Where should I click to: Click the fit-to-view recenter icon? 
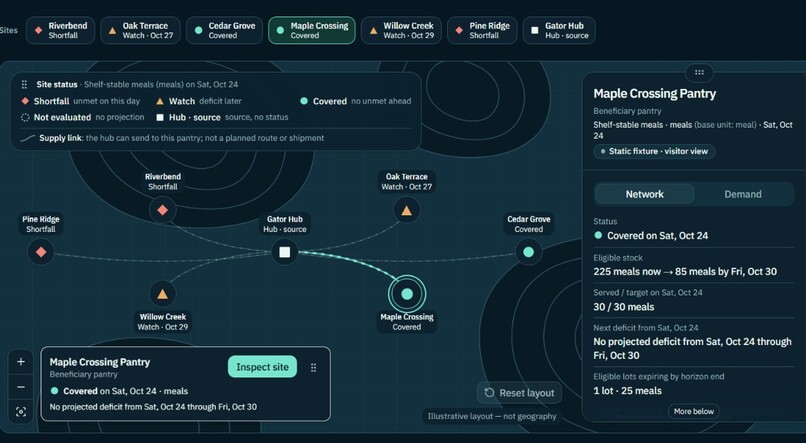tap(21, 412)
